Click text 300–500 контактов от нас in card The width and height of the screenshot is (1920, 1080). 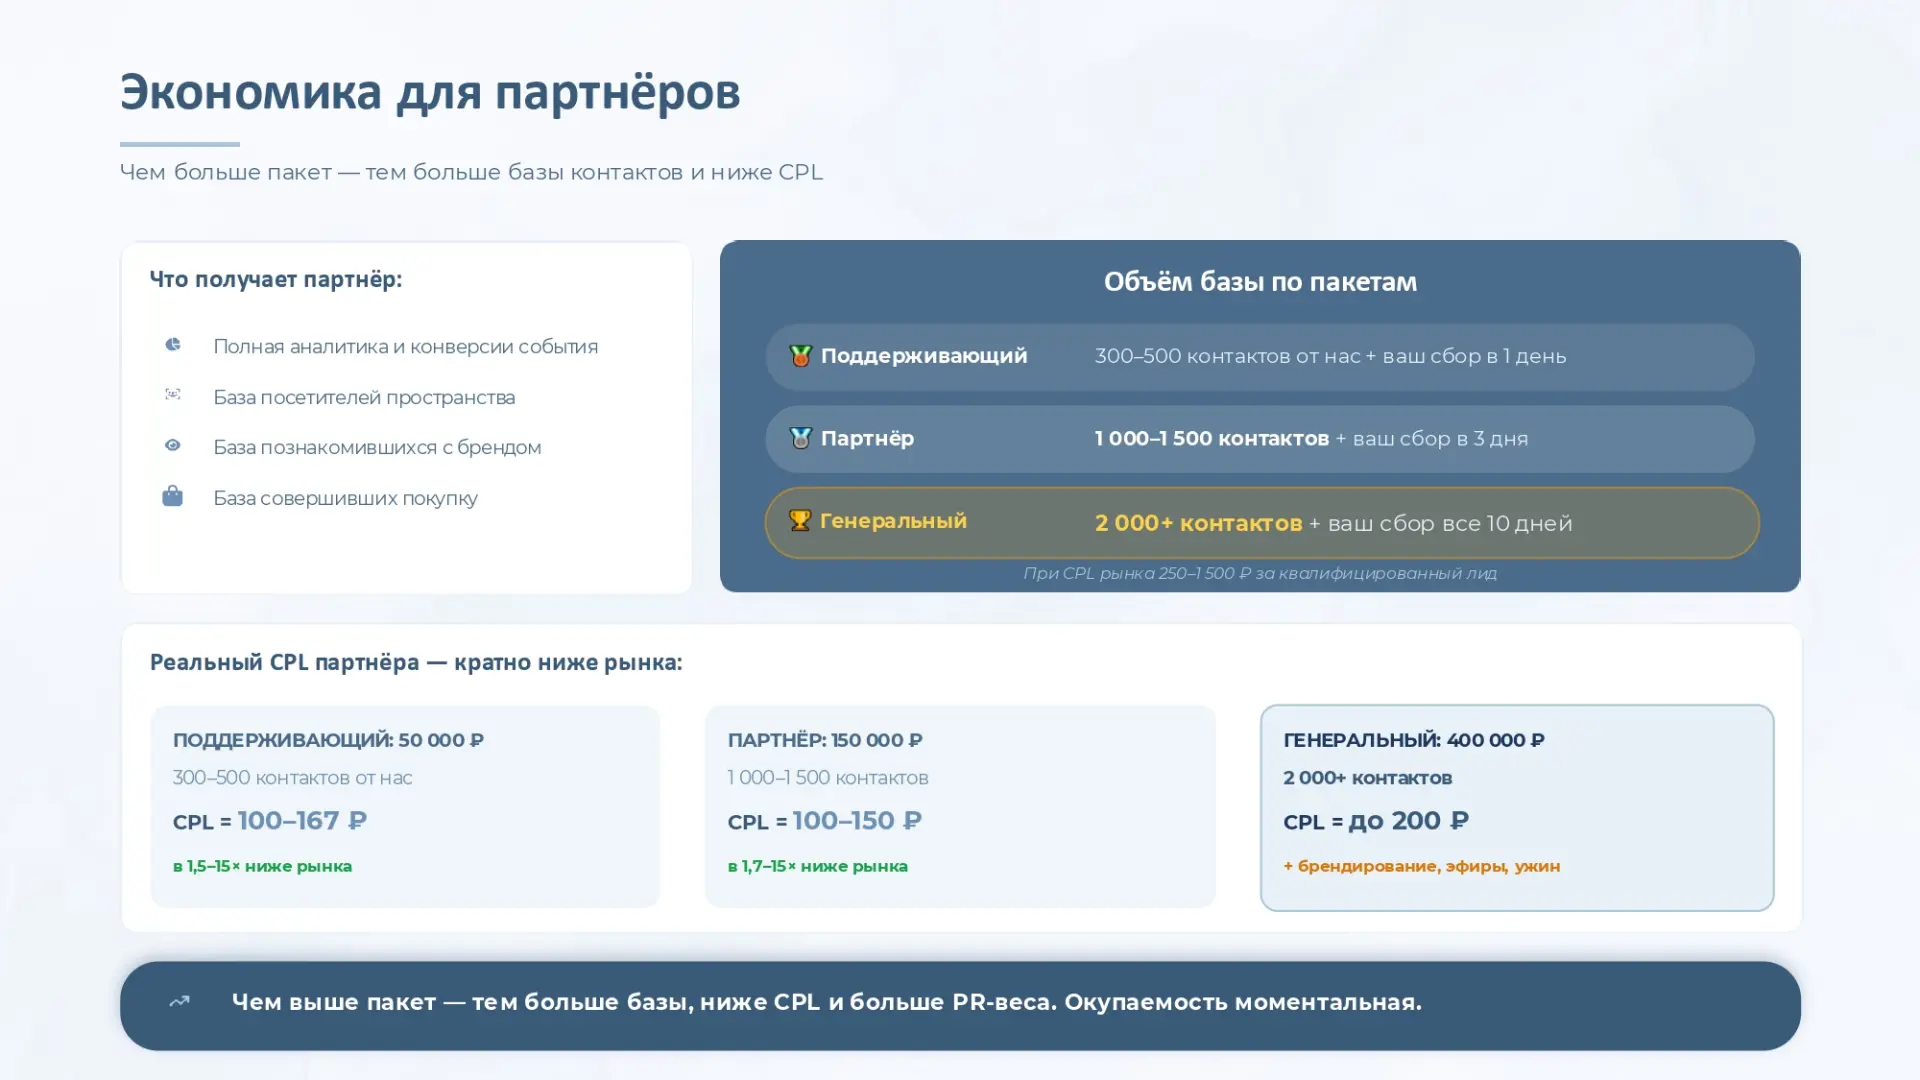tap(292, 778)
